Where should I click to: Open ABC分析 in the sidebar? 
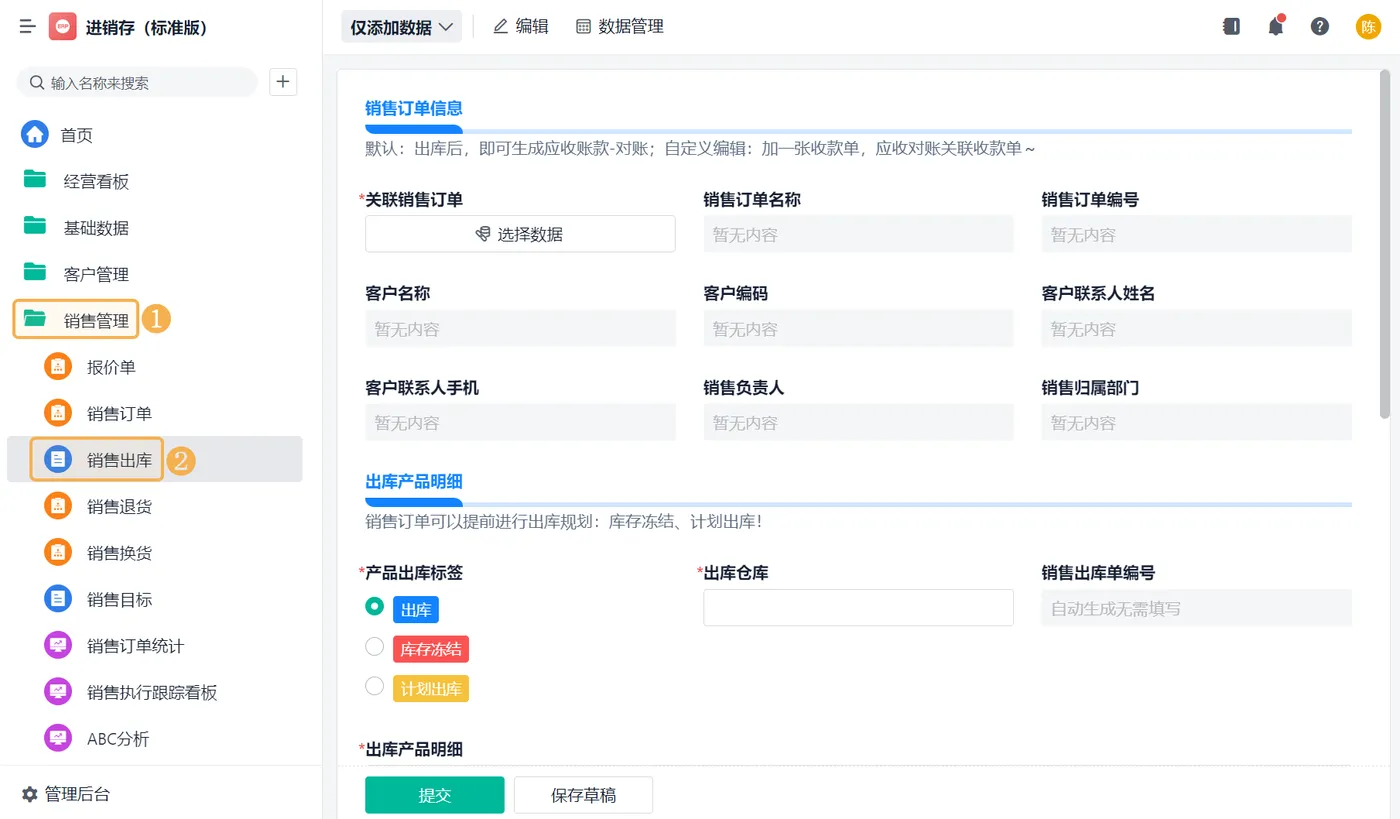(x=118, y=739)
